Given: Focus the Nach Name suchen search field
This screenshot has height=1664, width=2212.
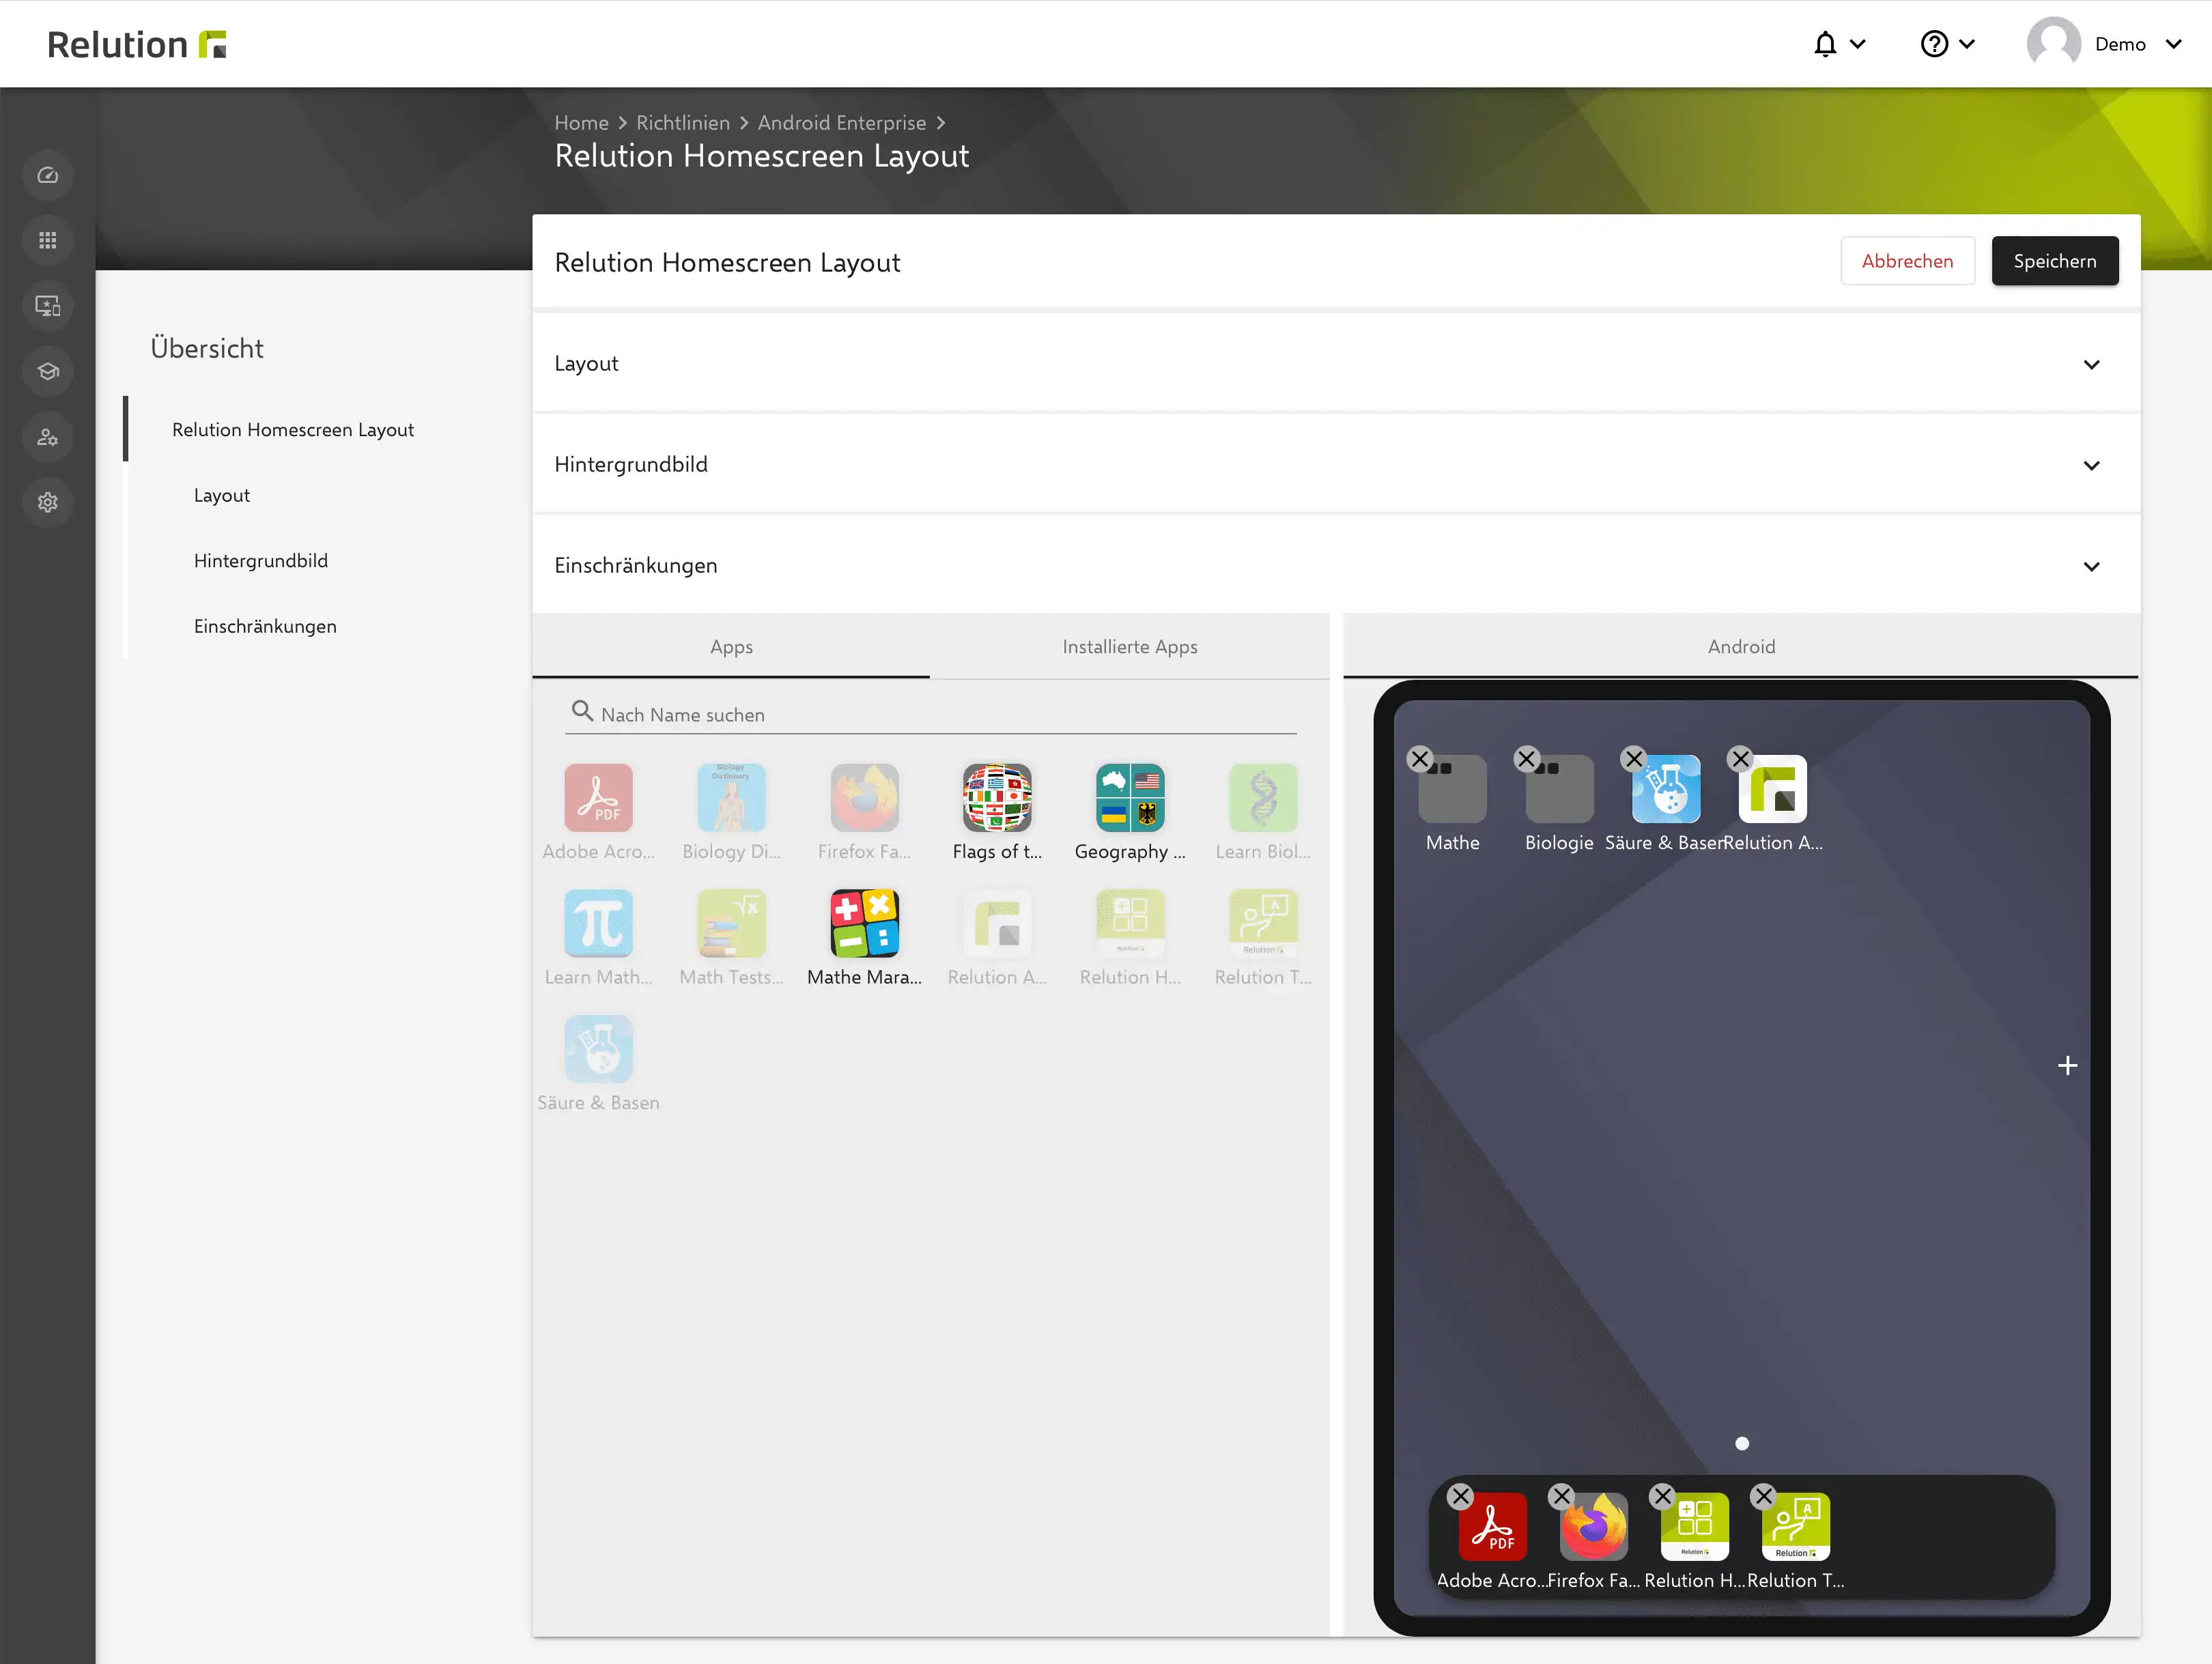Looking at the screenshot, I should tap(931, 715).
